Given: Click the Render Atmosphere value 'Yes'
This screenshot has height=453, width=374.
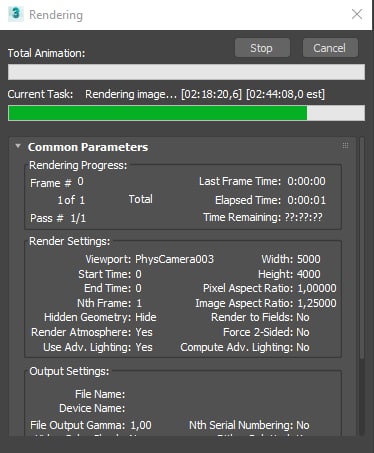Looking at the screenshot, I should coord(144,332).
